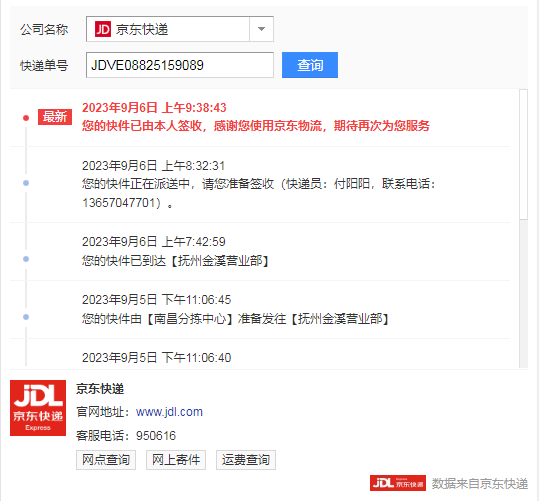Click the large JDL 京东快递 Express logo
Viewport: 542px width, 501px height.
point(38,408)
